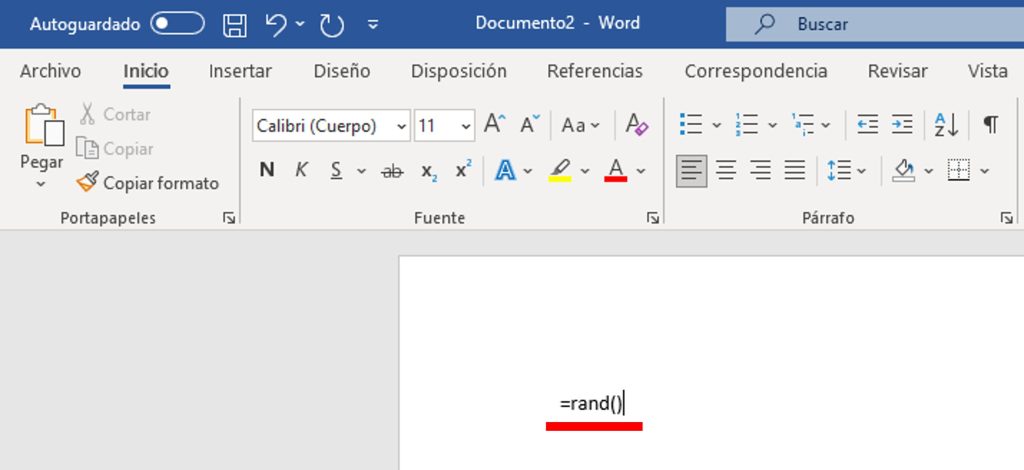Expand the Fuente dialog launcher
This screenshot has width=1024, height=470.
[x=653, y=218]
